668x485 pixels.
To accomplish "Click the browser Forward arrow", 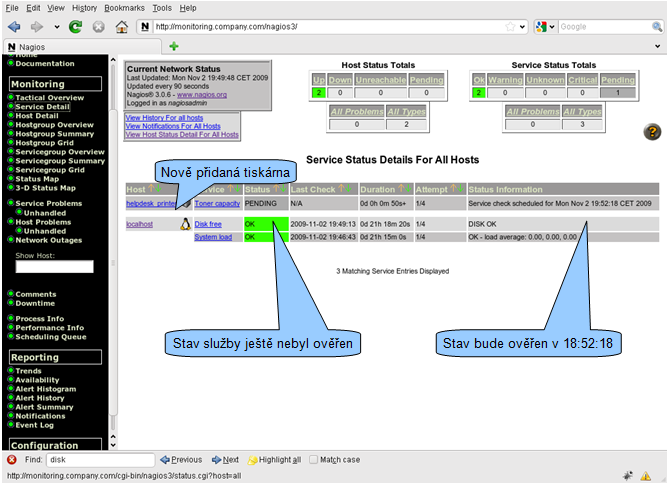I will click(x=37, y=27).
